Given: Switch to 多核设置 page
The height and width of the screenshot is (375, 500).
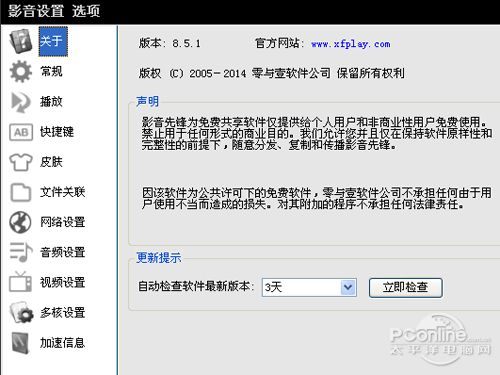Looking at the screenshot, I should tap(63, 313).
